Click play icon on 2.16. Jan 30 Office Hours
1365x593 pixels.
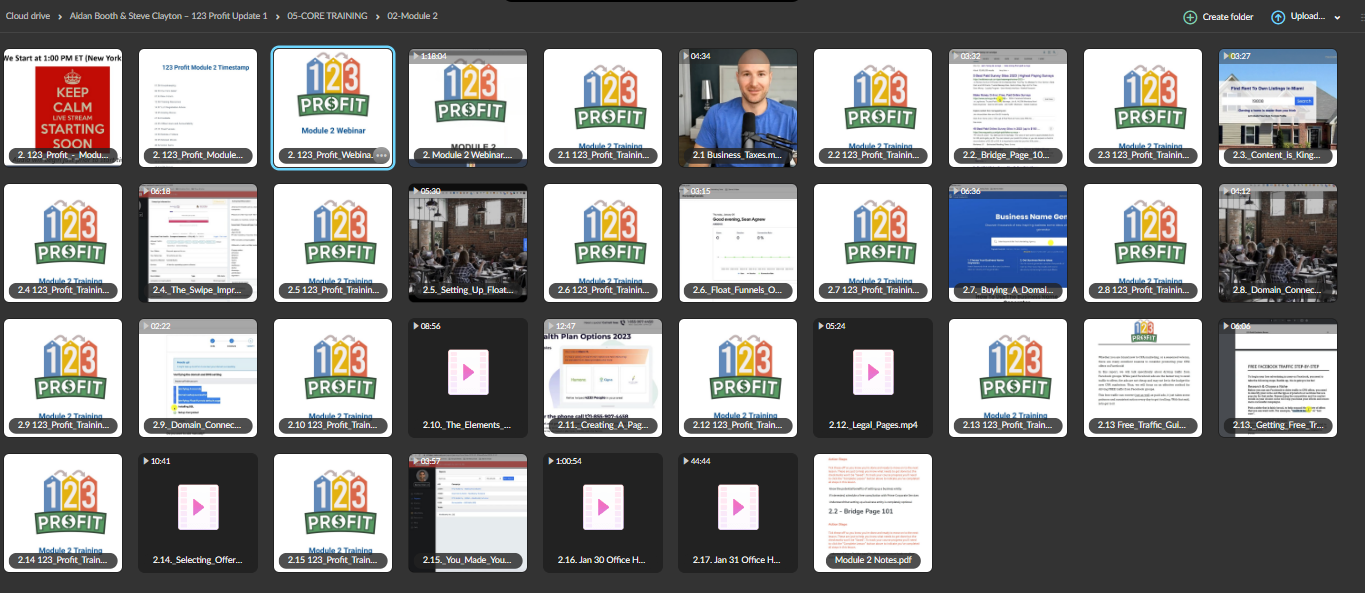(x=603, y=507)
